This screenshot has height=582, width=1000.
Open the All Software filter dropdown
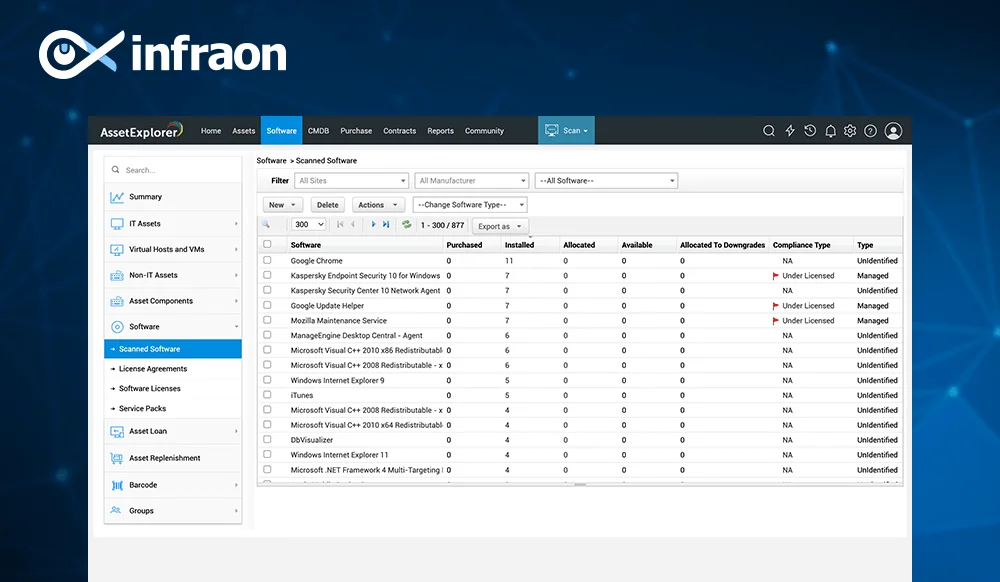click(606, 181)
